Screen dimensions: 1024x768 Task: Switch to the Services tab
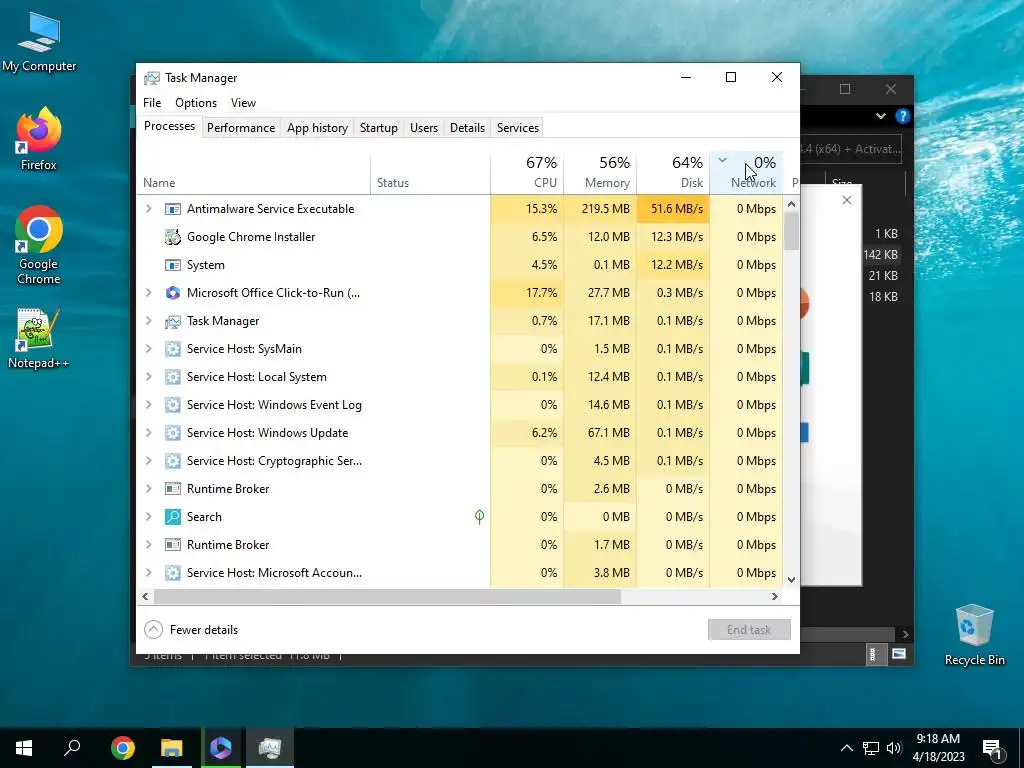click(x=518, y=128)
